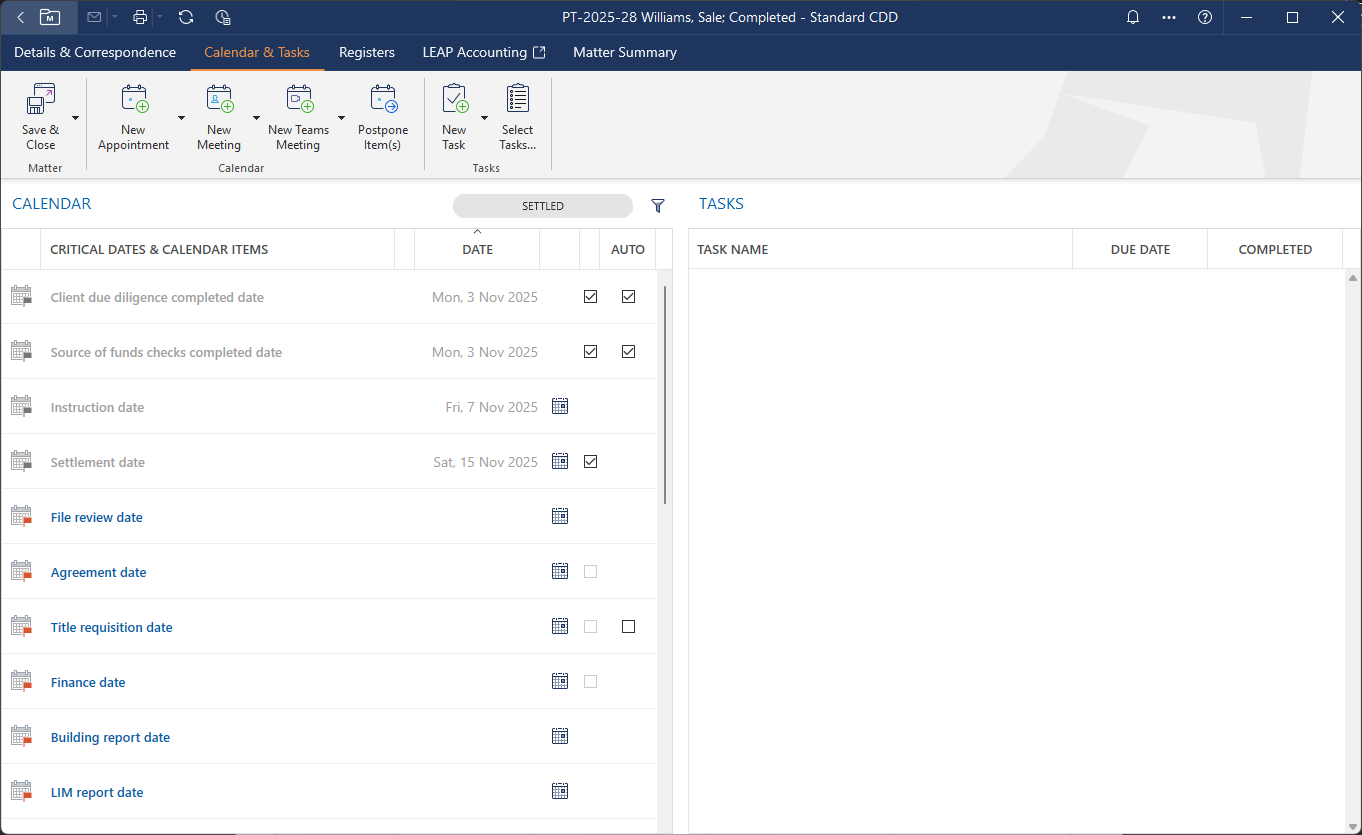Expand the New Appointment dropdown arrow
The height and width of the screenshot is (835, 1362).
tap(181, 118)
